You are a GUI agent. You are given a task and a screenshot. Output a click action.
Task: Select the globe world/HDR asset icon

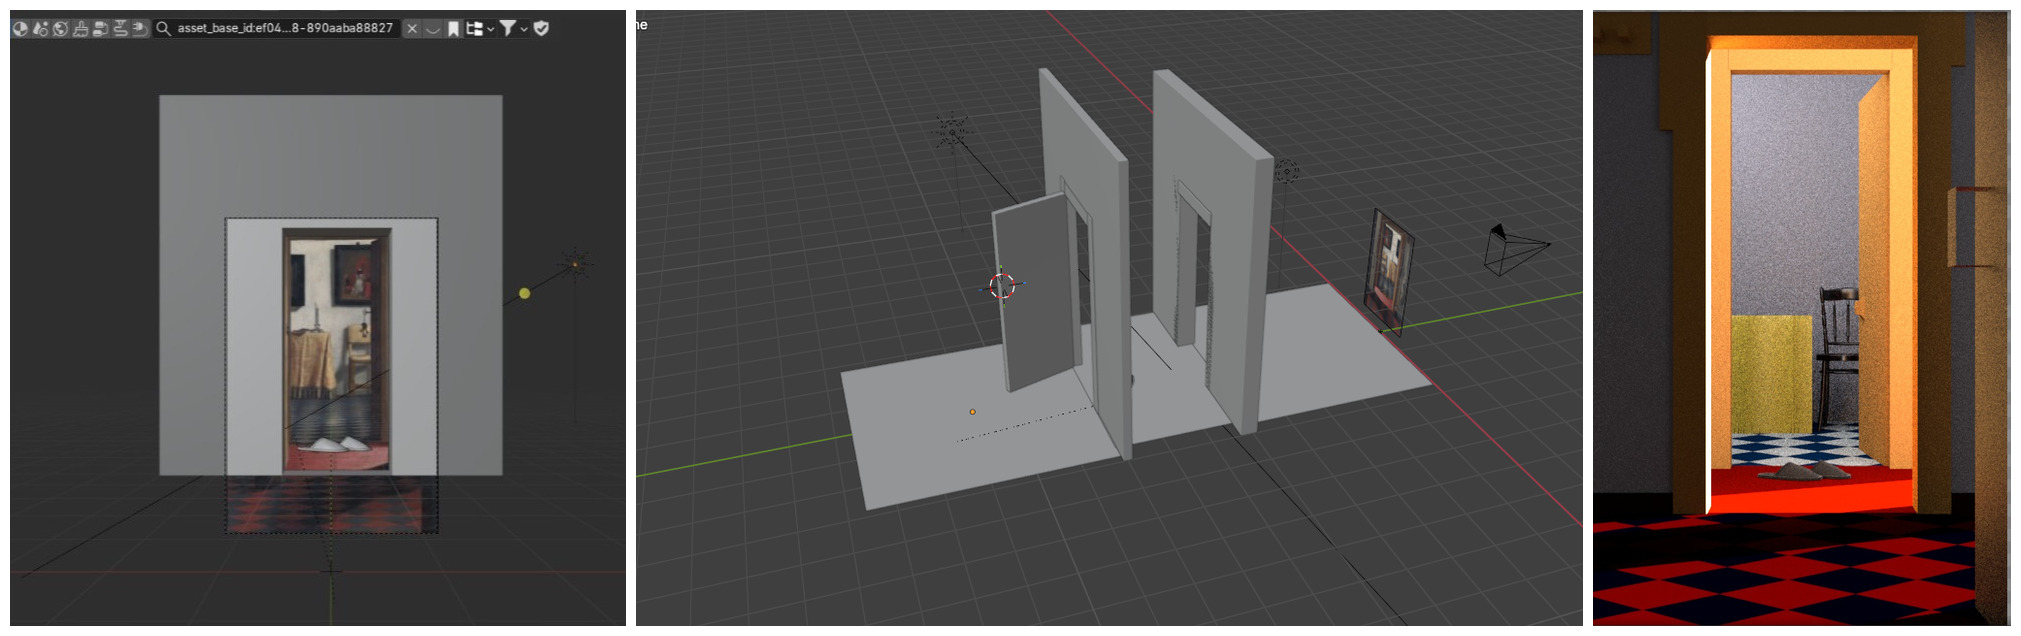tap(60, 29)
